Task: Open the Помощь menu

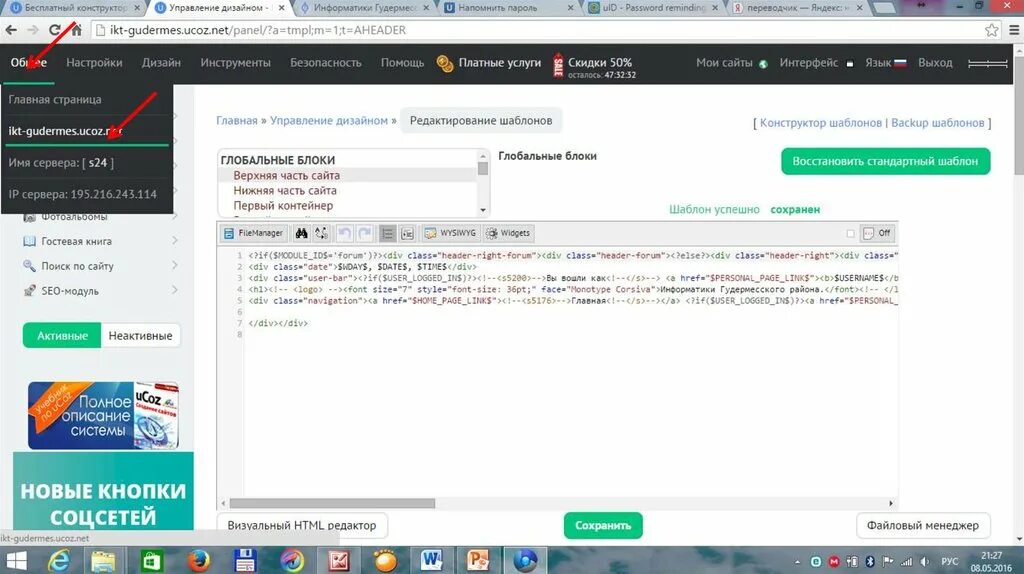Action: [x=402, y=63]
